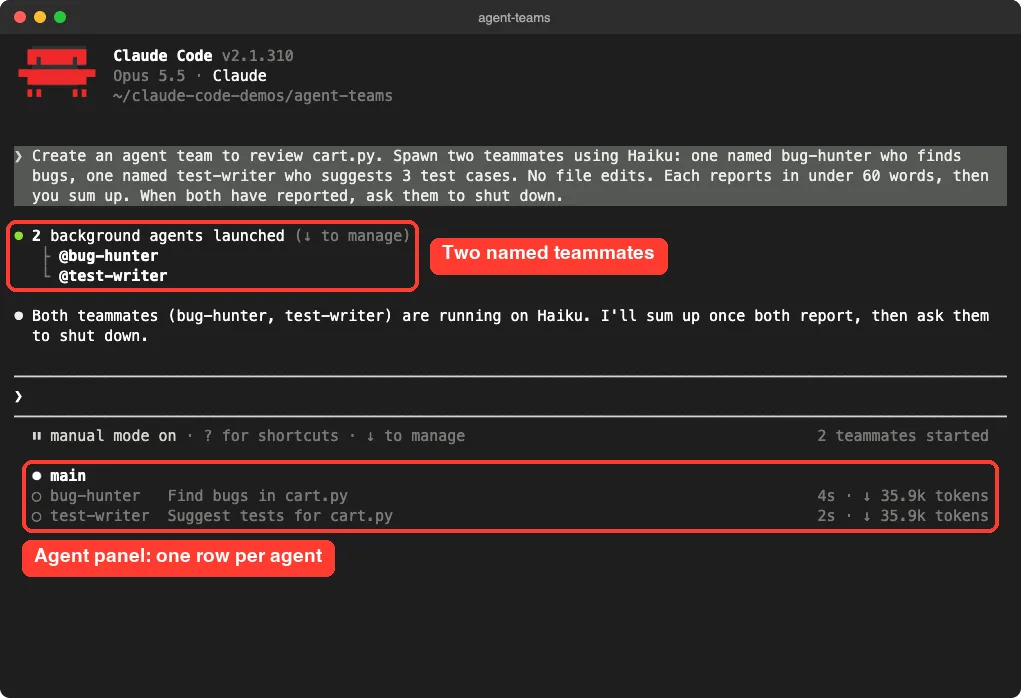Select the test-writer agent row

coord(510,516)
